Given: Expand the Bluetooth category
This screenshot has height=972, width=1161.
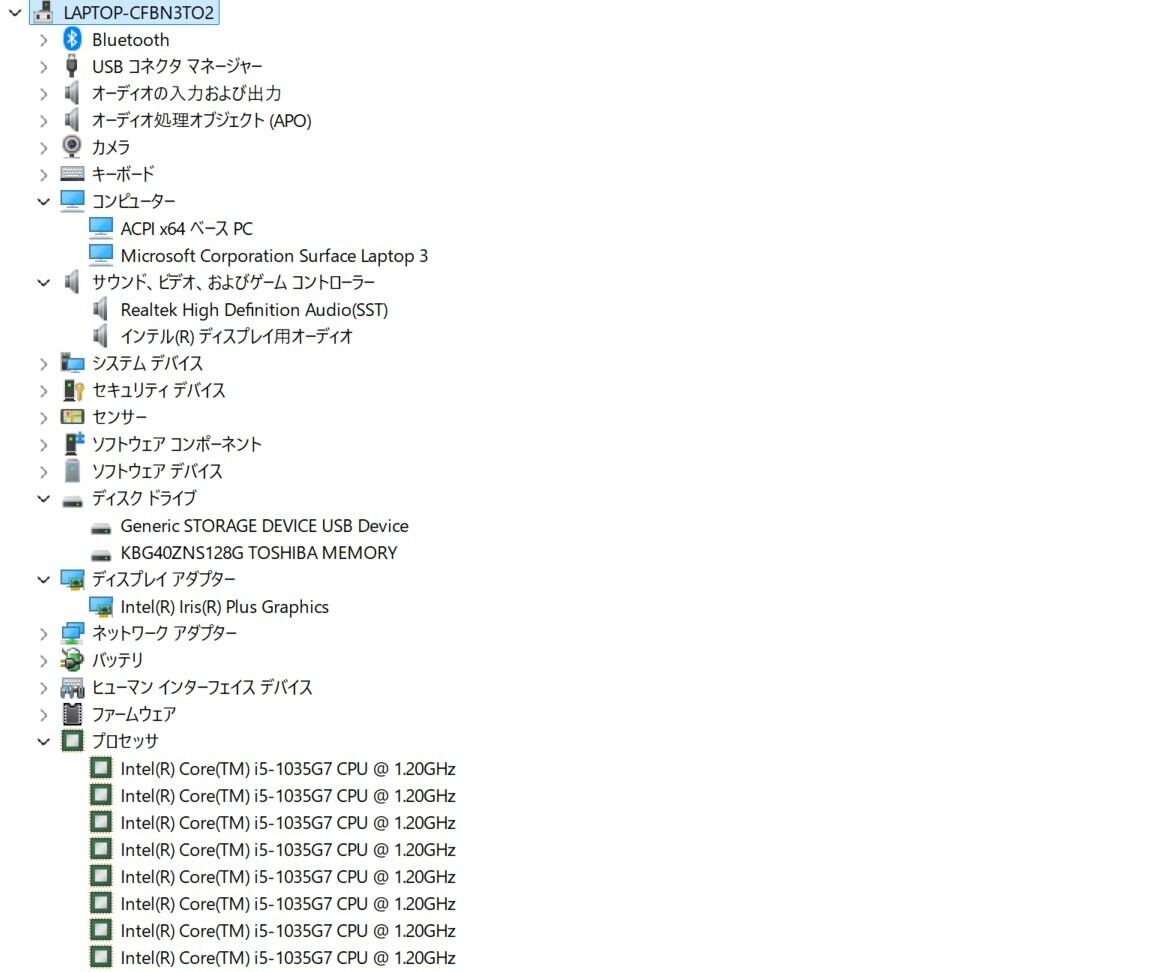Looking at the screenshot, I should pos(44,40).
